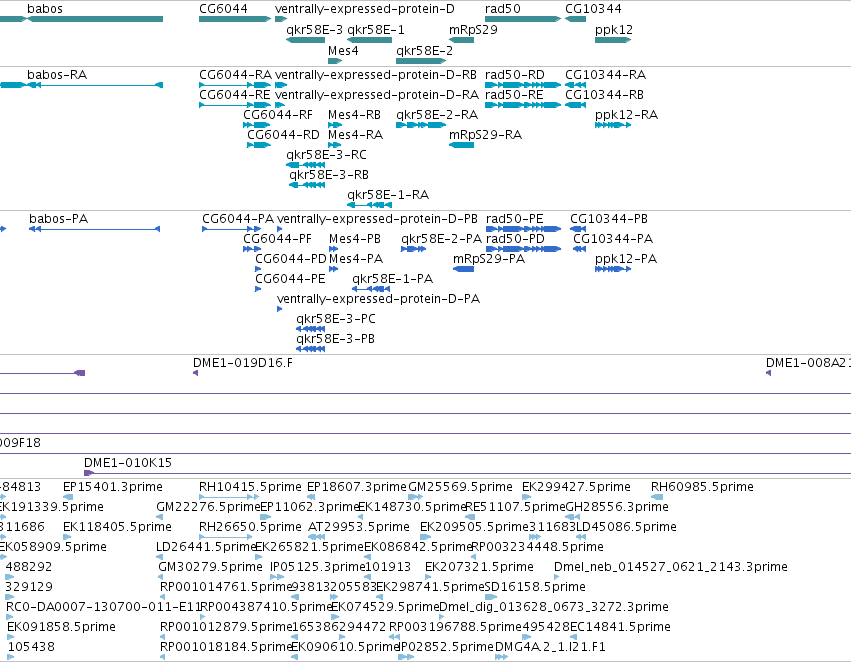Click the qkr58E-2 gene label
The image size is (851, 662).
(x=424, y=50)
